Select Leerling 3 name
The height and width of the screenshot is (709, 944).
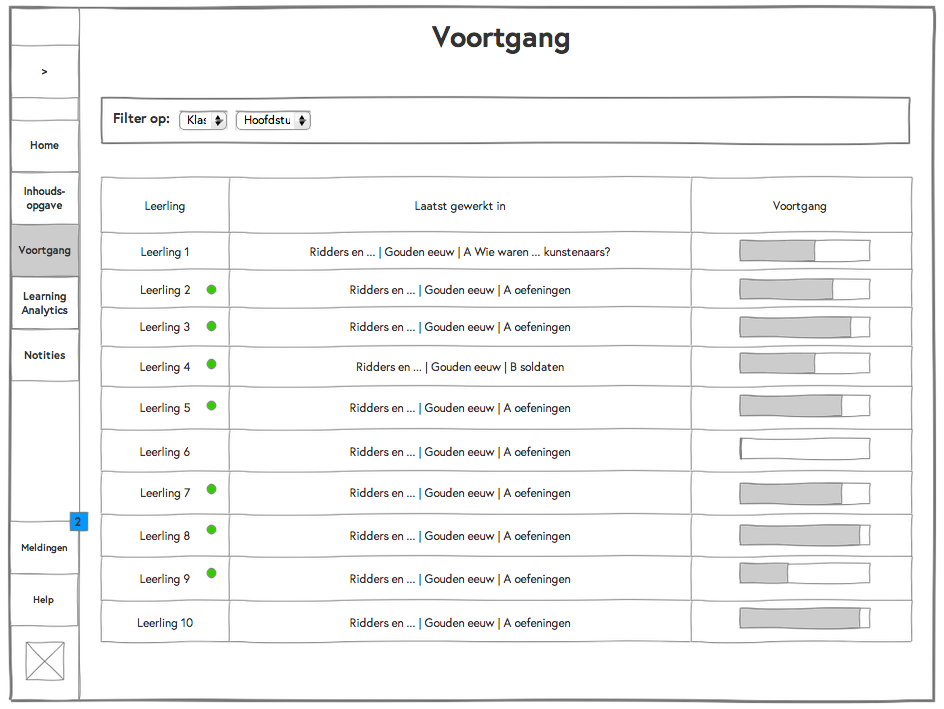tap(165, 327)
